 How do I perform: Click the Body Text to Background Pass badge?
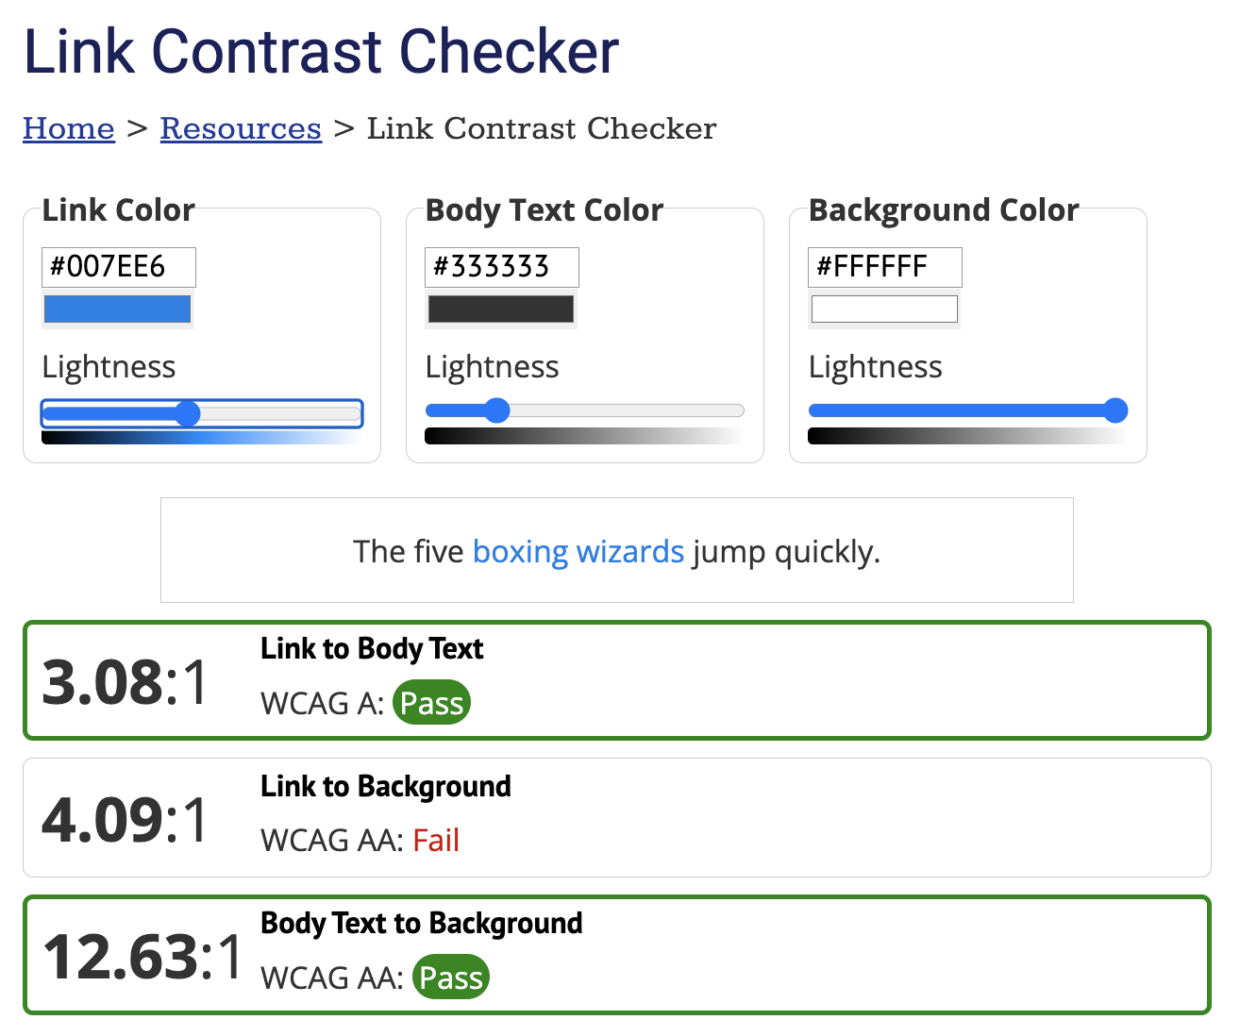[451, 977]
